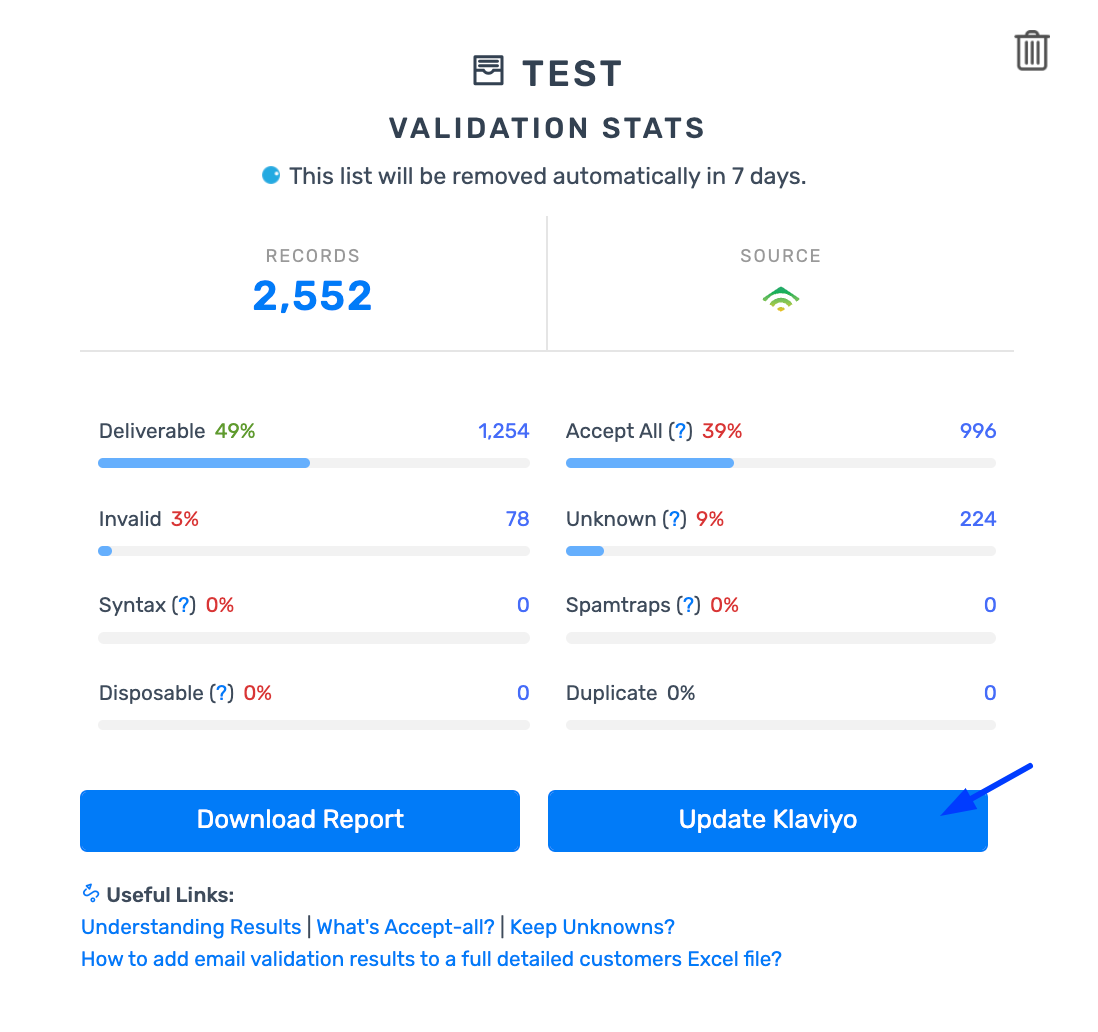1098x1032 pixels.
Task: Click the Deliverable progress bar
Action: [314, 463]
